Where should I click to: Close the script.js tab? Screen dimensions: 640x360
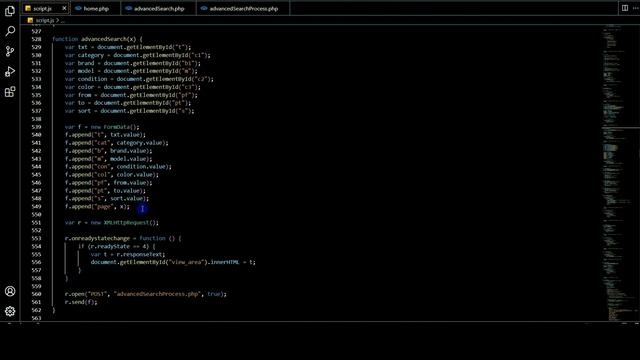tap(64, 8)
